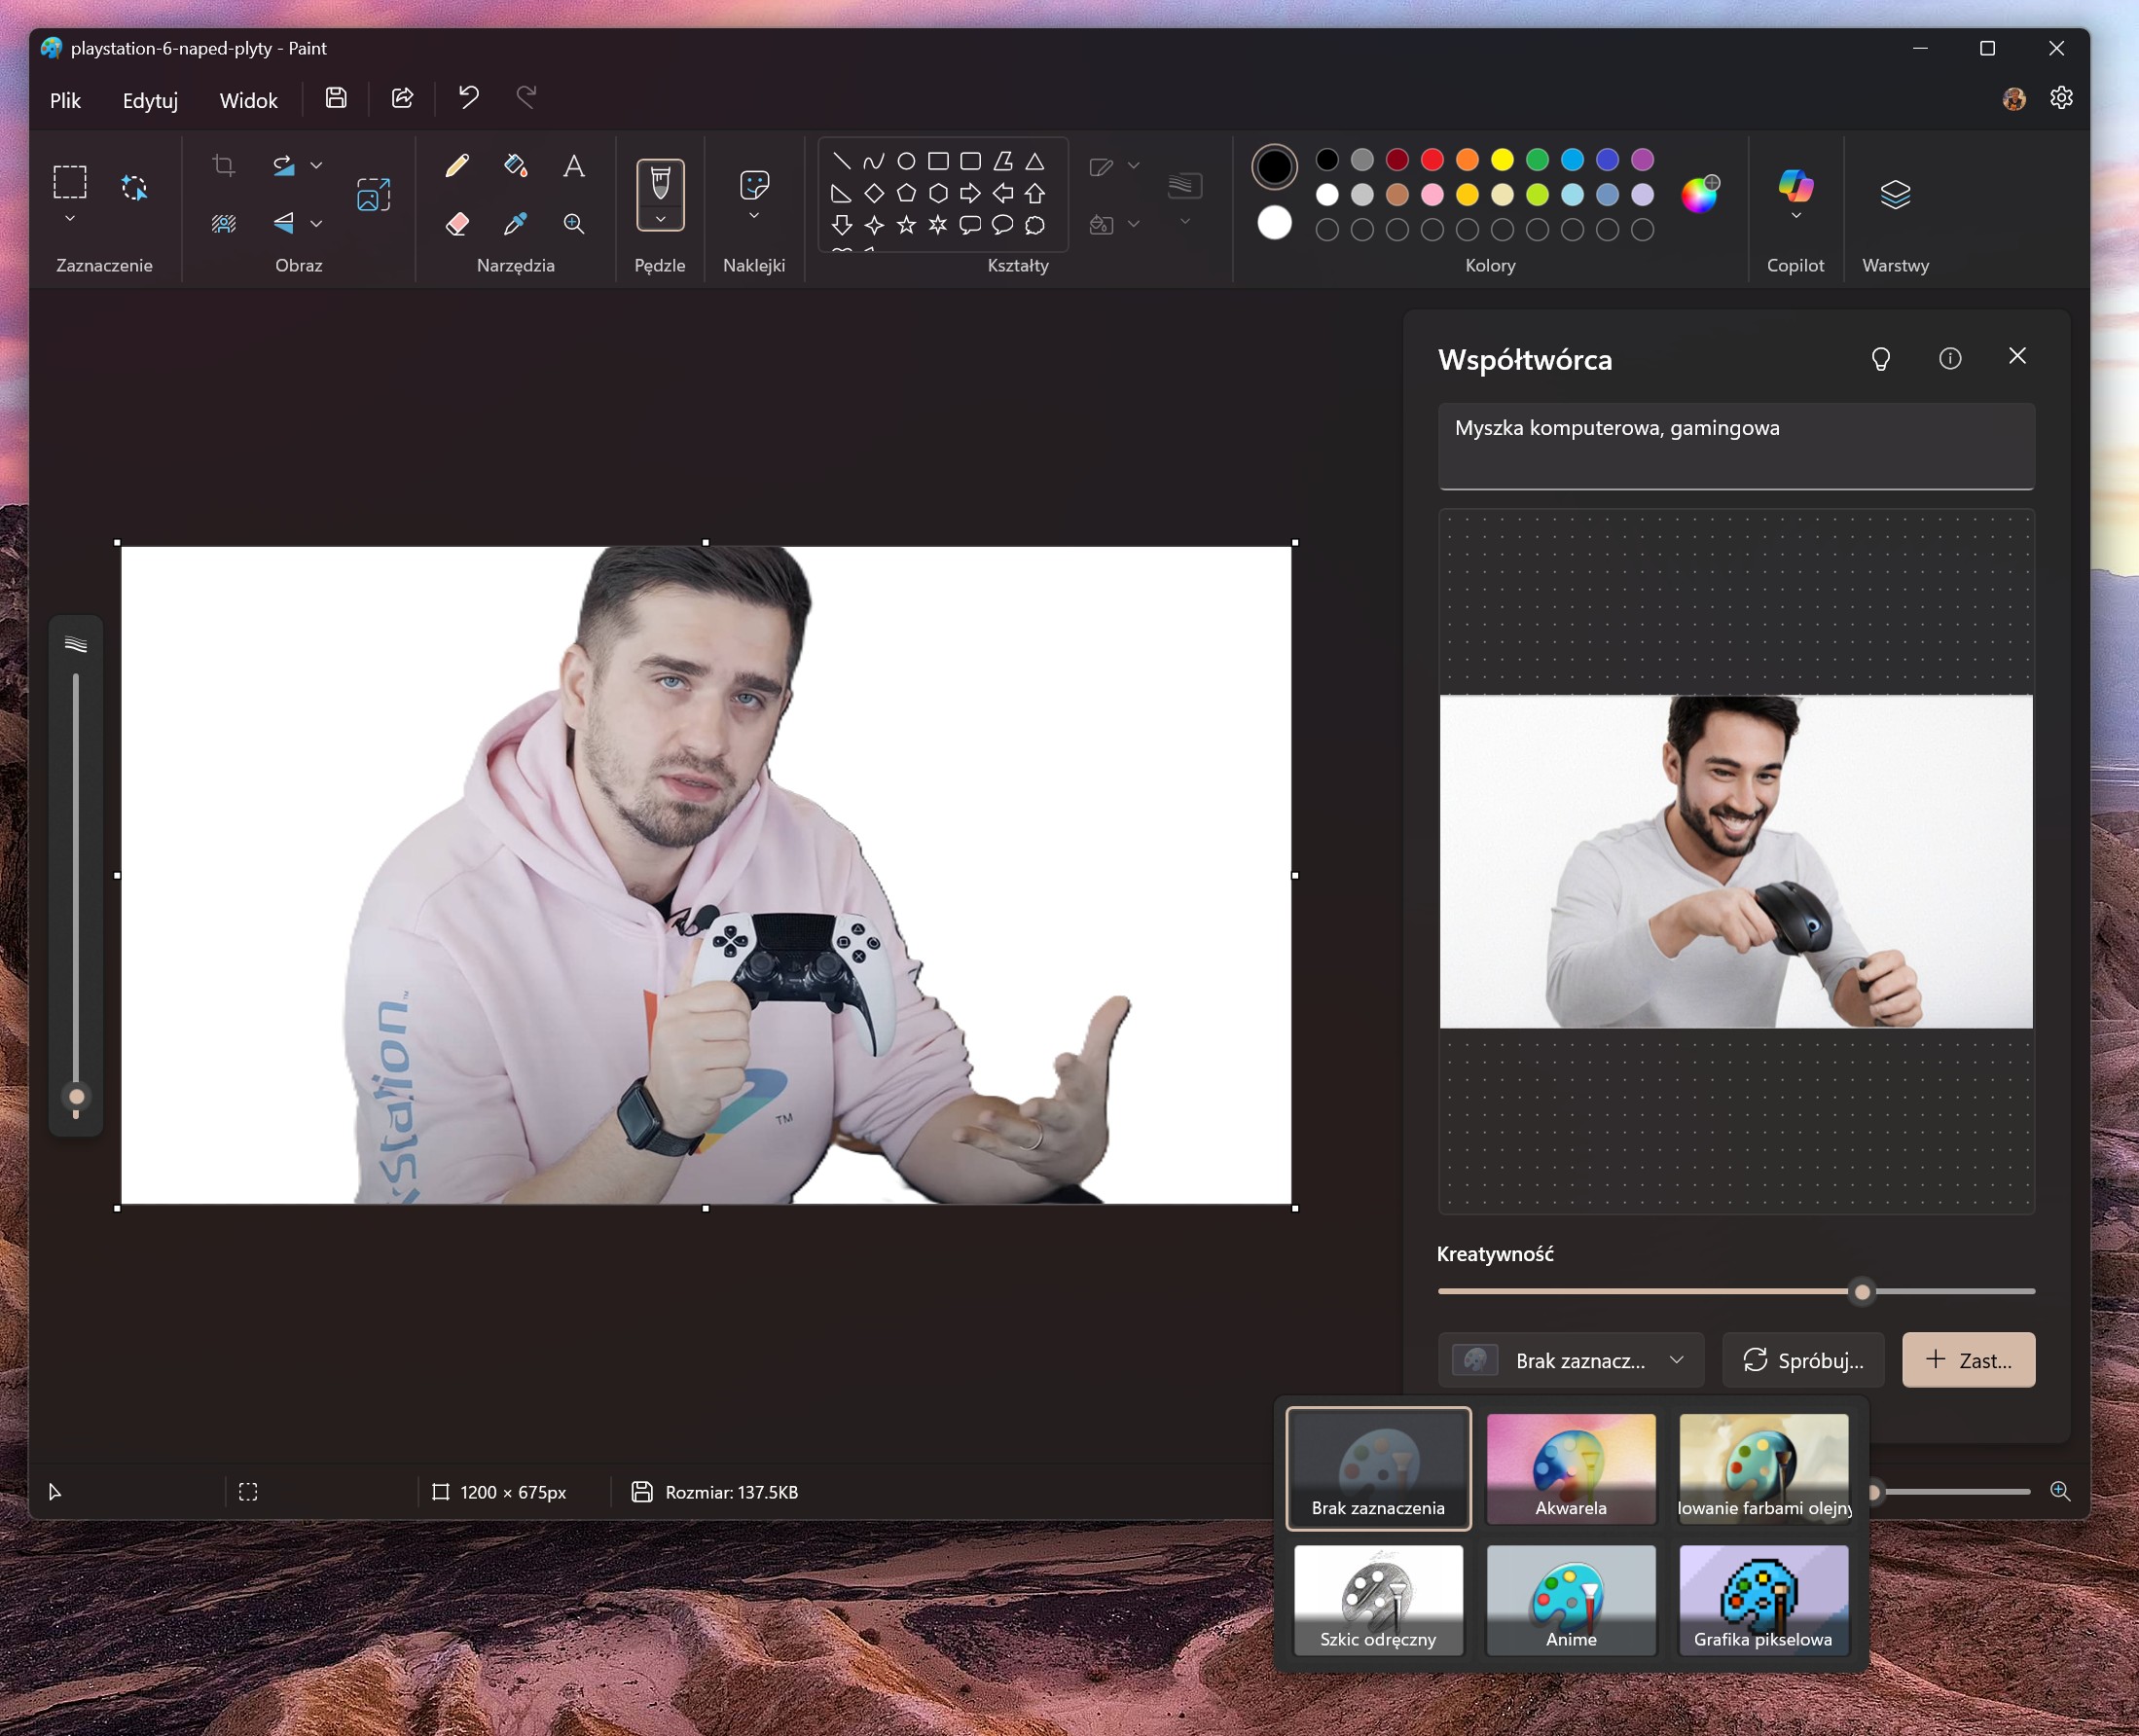
Task: Choose the Brak zaznaczenia style
Action: point(1378,1468)
